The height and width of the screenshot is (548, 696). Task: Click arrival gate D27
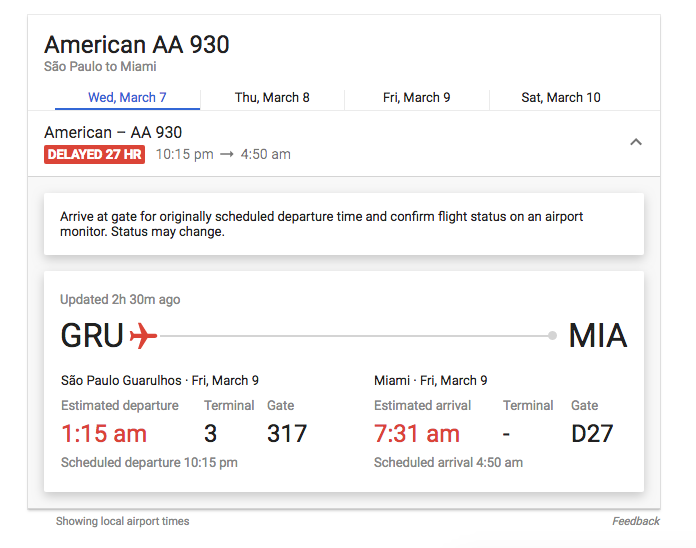click(592, 433)
